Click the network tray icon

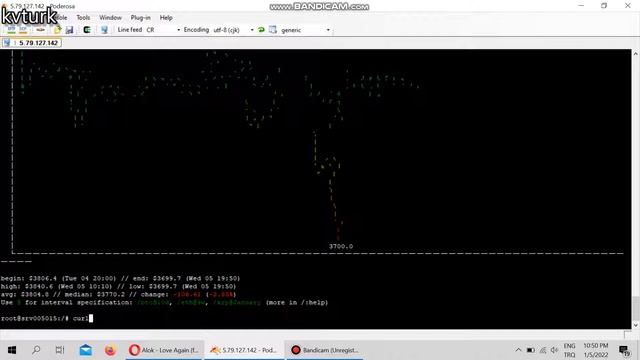point(542,350)
